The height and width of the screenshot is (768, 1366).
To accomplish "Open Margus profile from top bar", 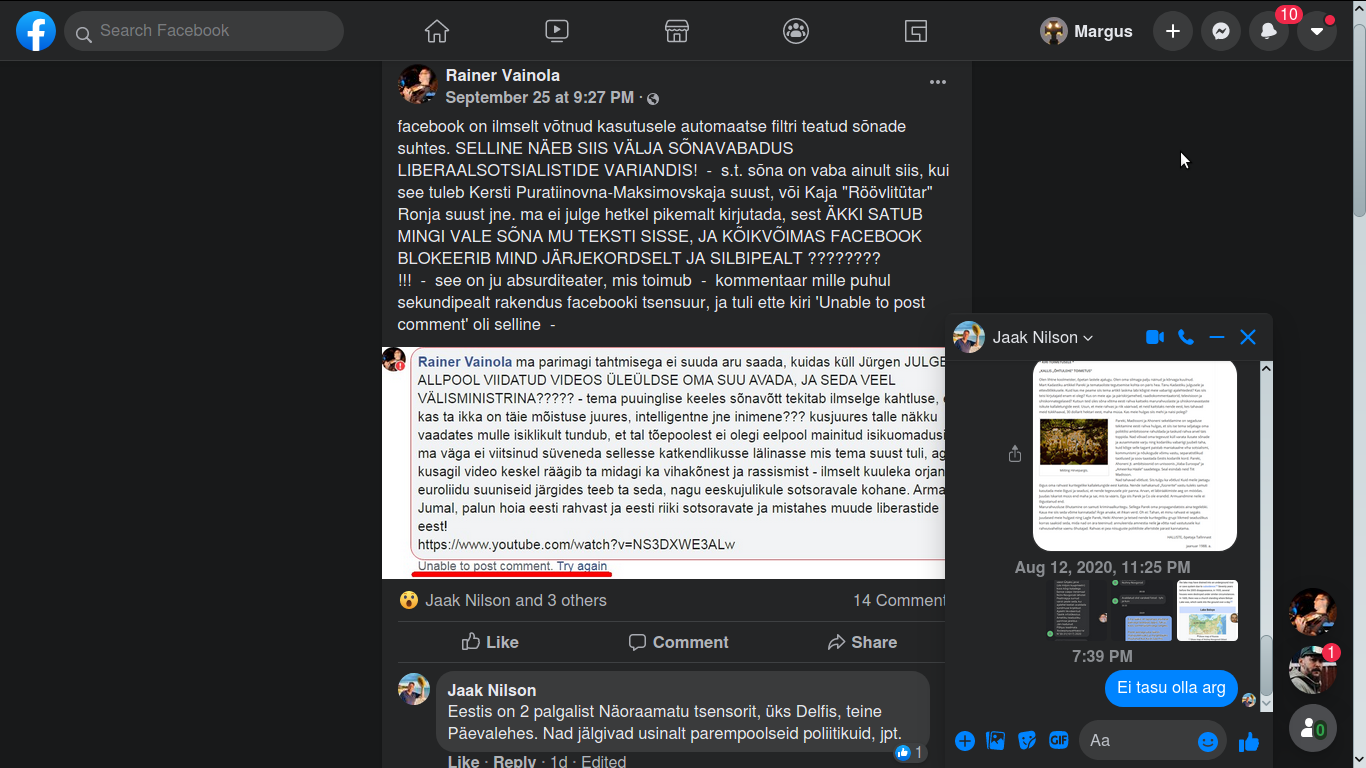I will point(1087,31).
